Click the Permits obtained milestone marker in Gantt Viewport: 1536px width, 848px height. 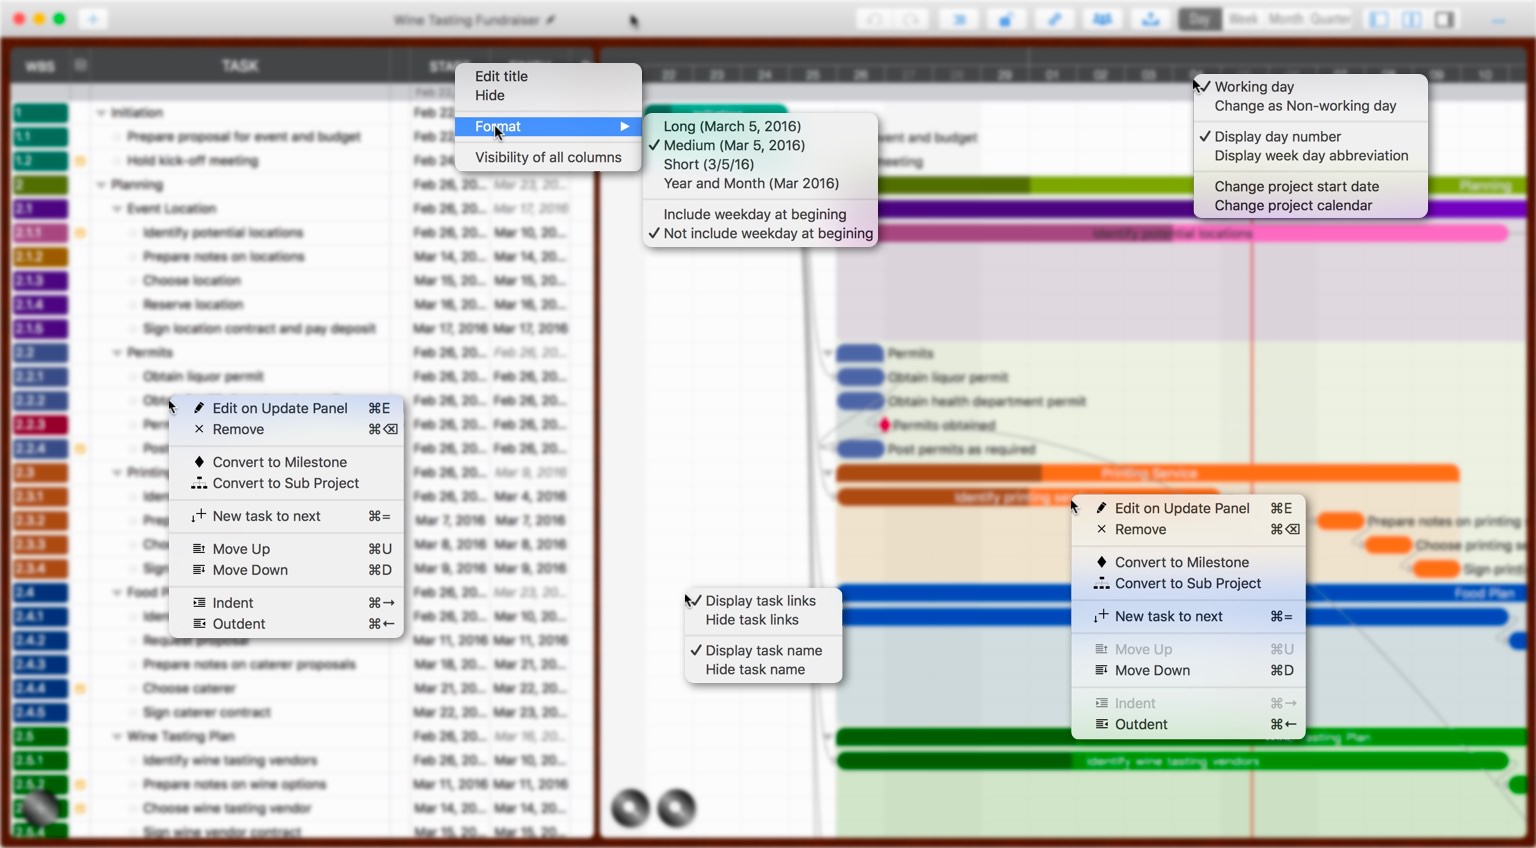tap(884, 425)
